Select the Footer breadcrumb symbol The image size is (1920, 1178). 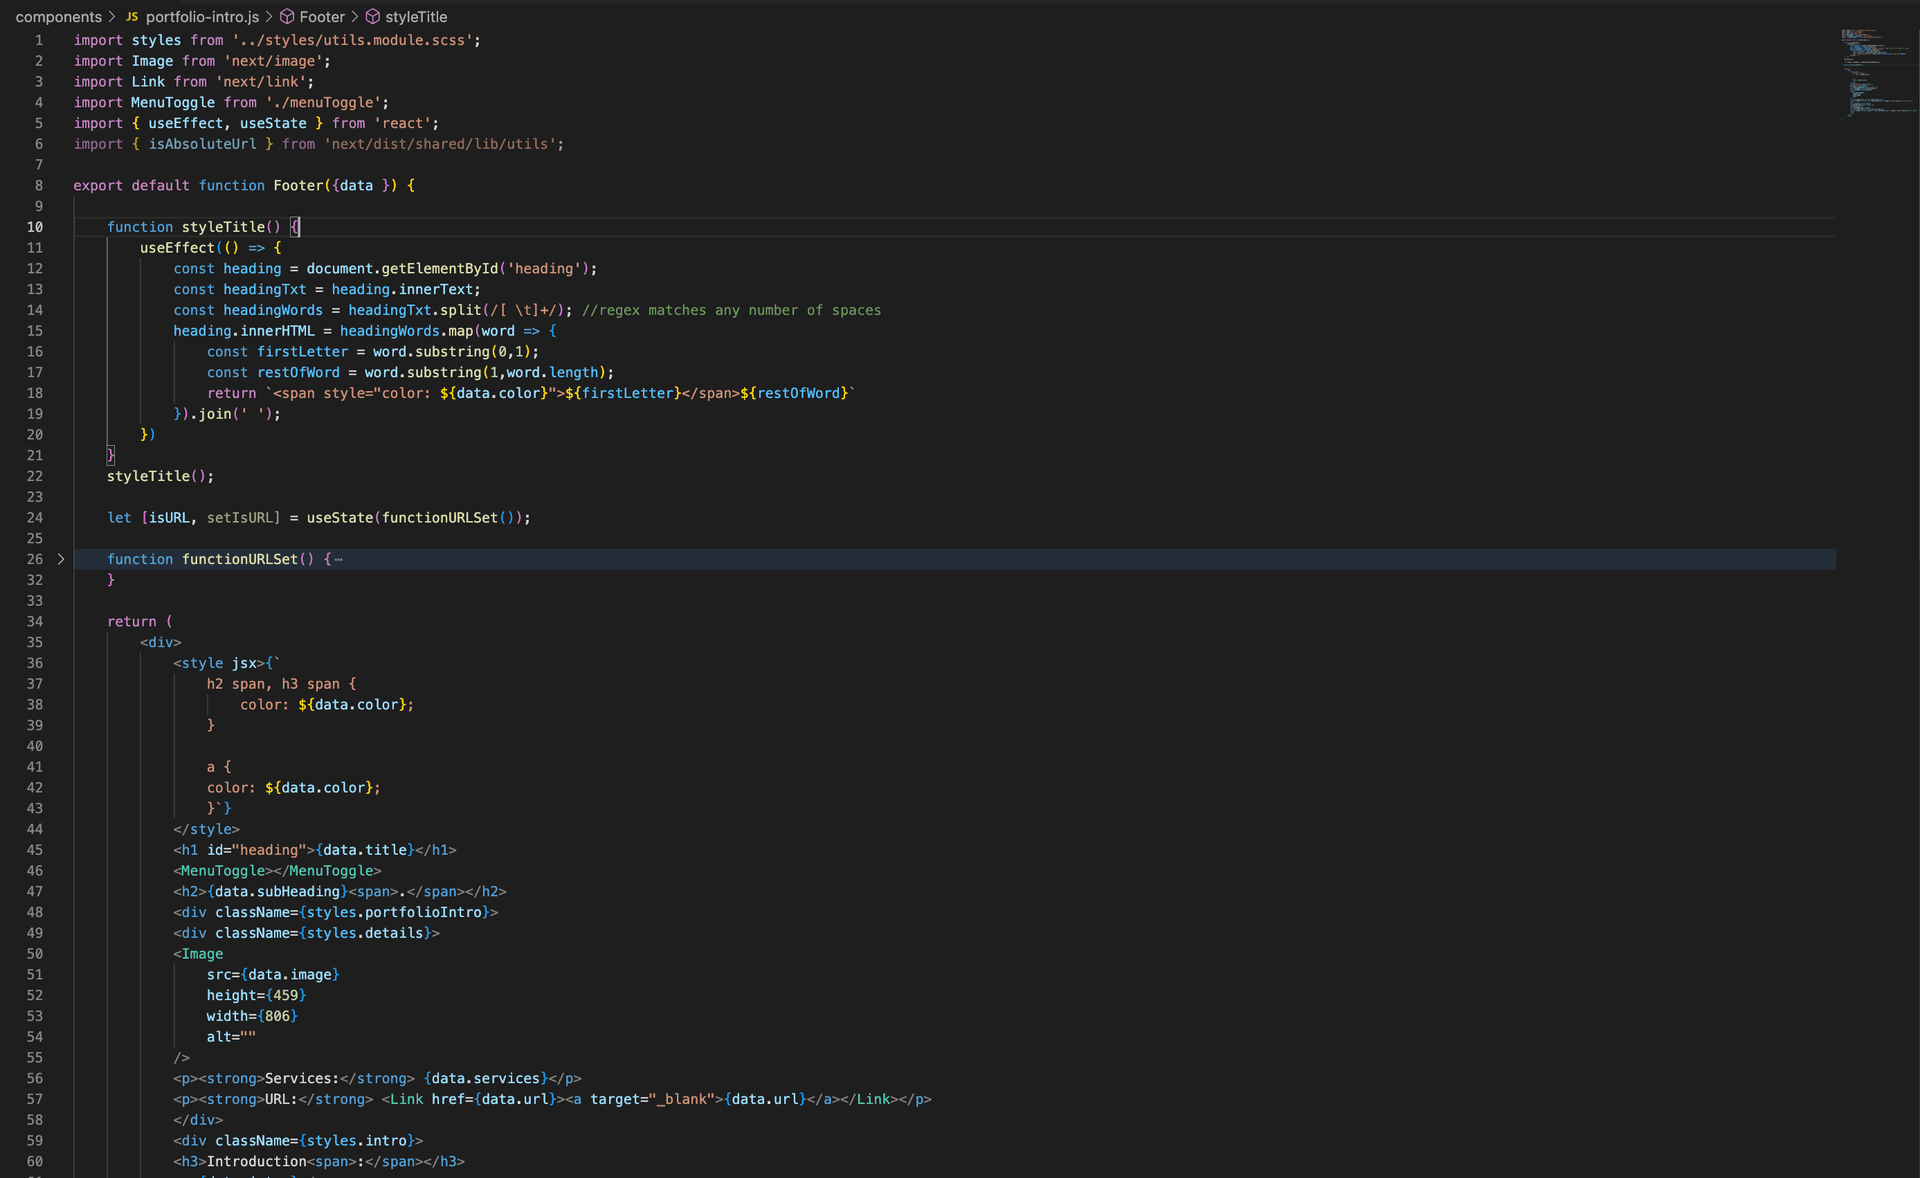(x=322, y=17)
